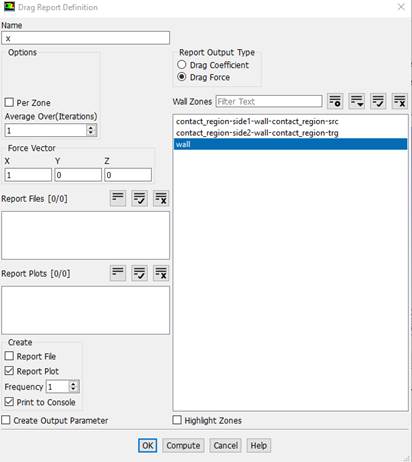Deselect all Report Plots icon
Viewport: 412px width, 462px height.
pos(161,273)
